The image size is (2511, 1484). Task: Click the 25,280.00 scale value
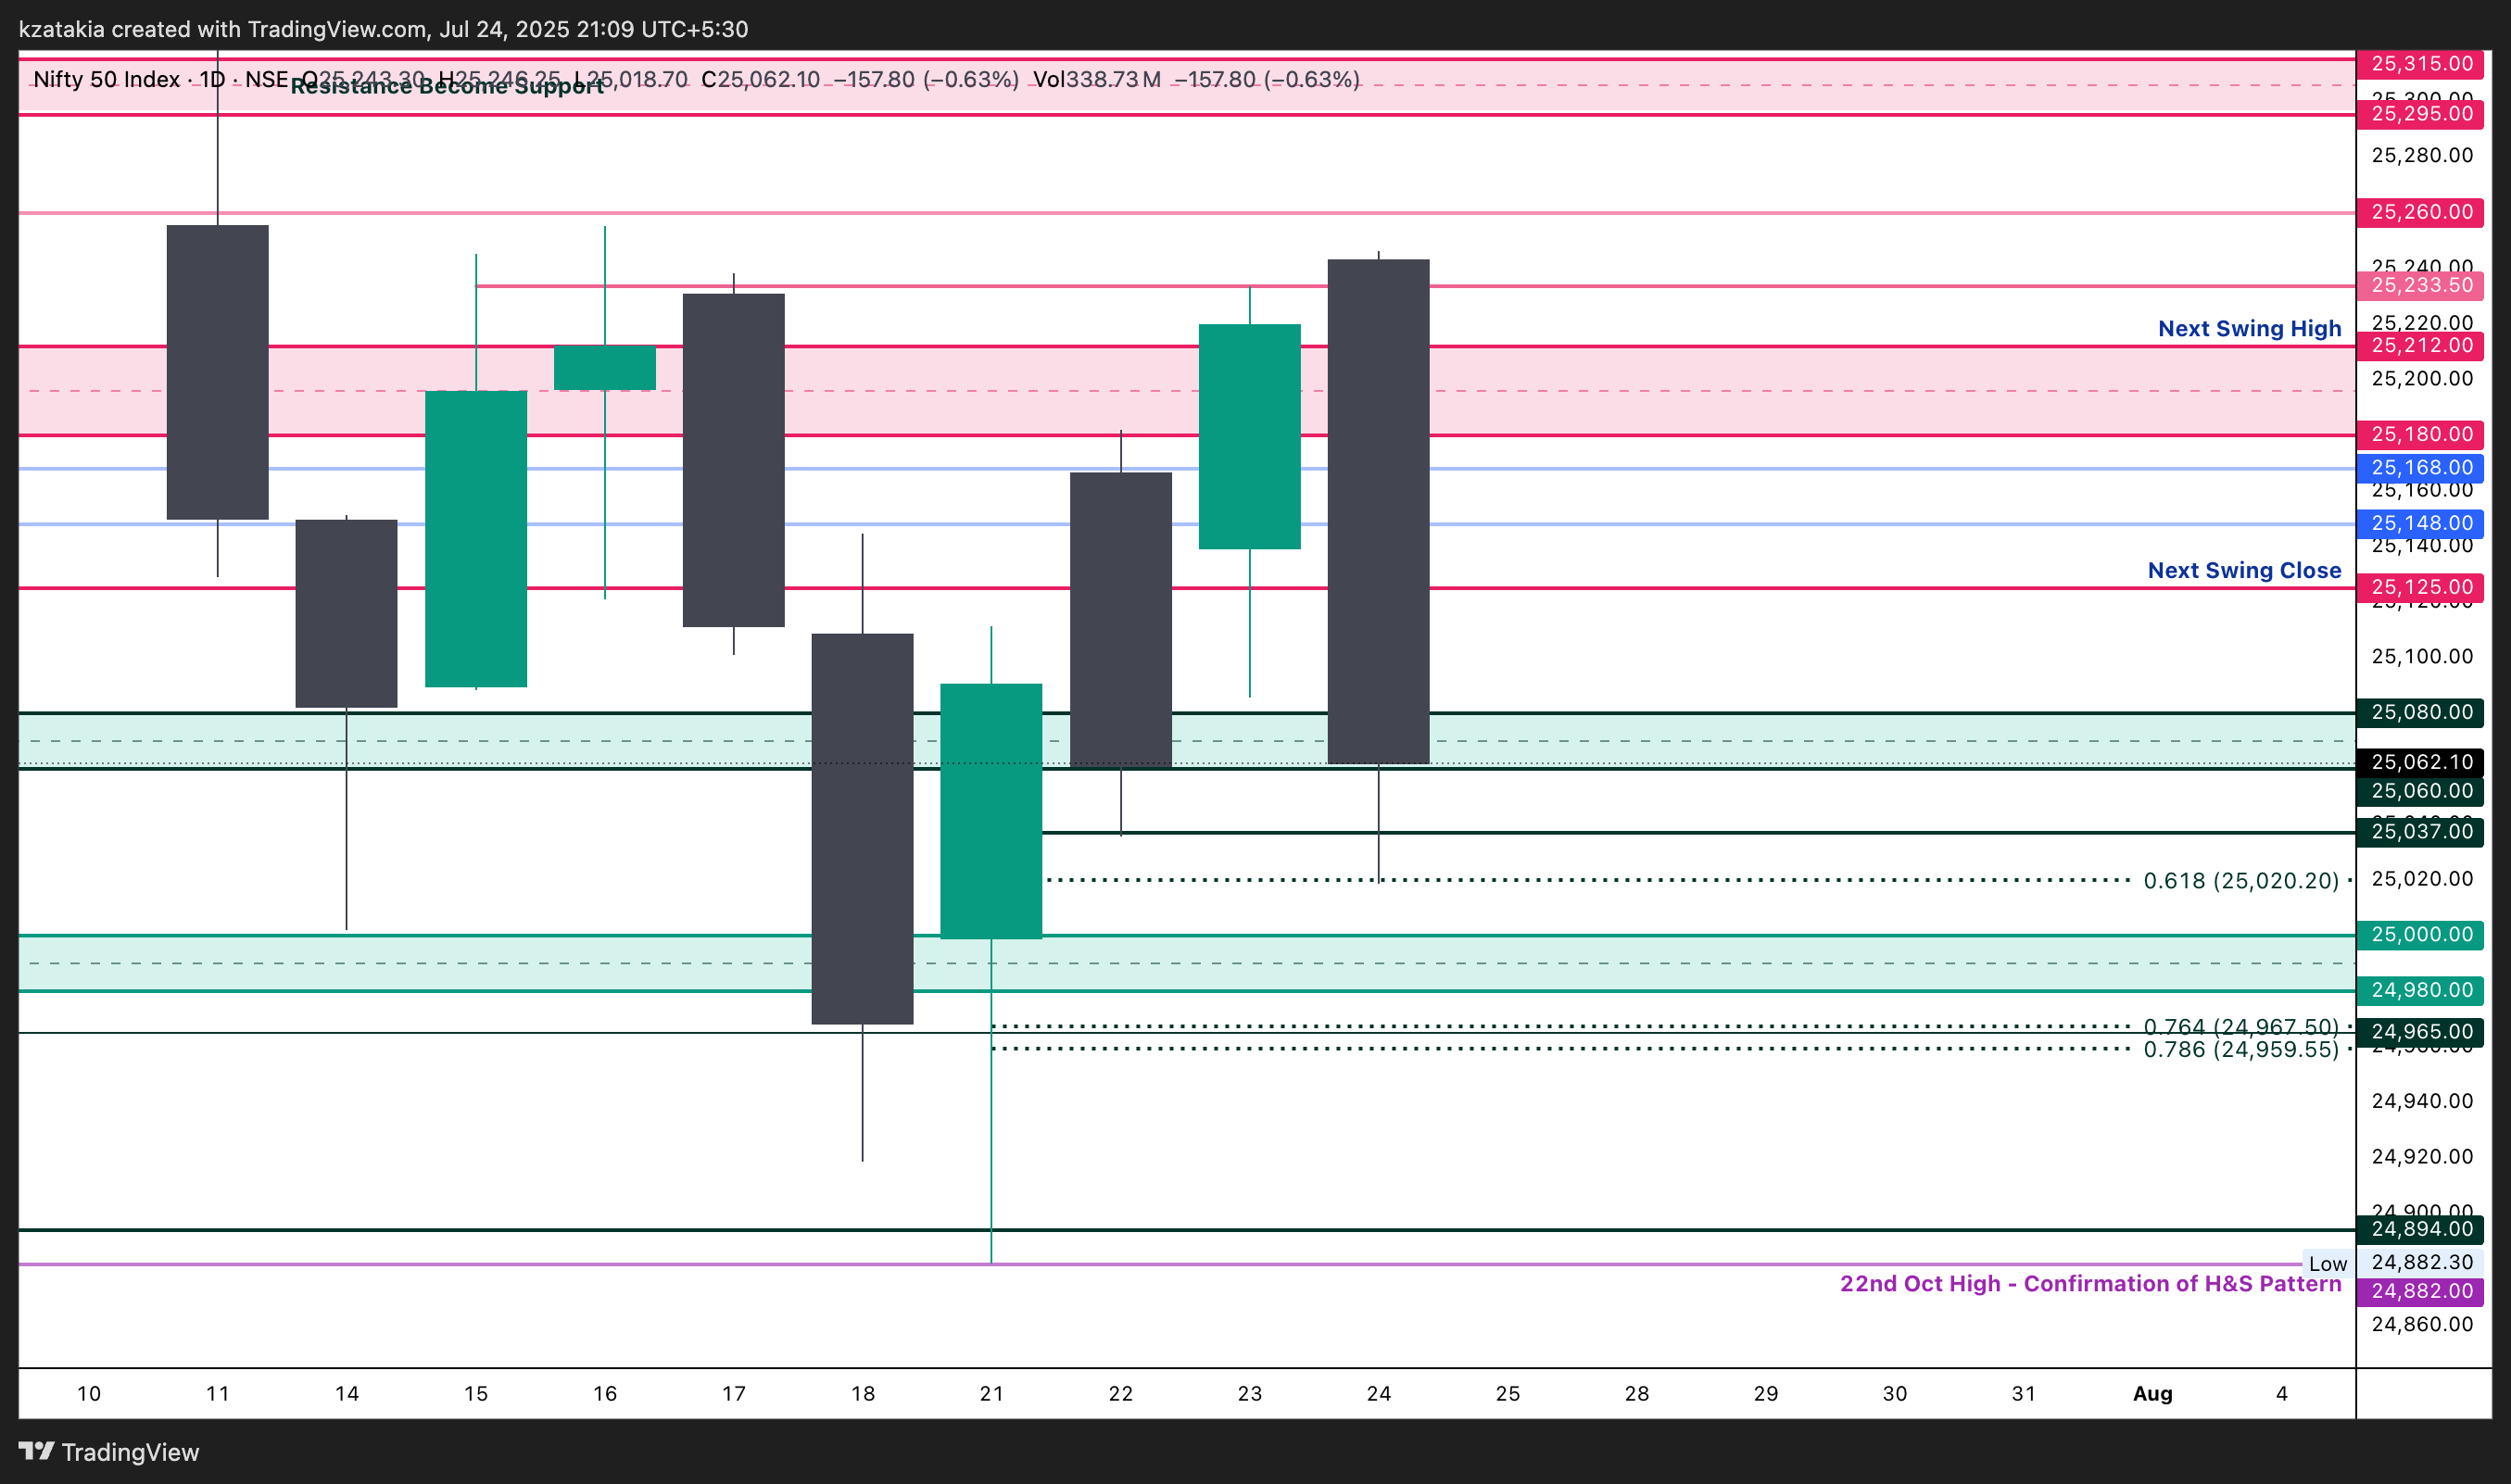pos(2421,155)
